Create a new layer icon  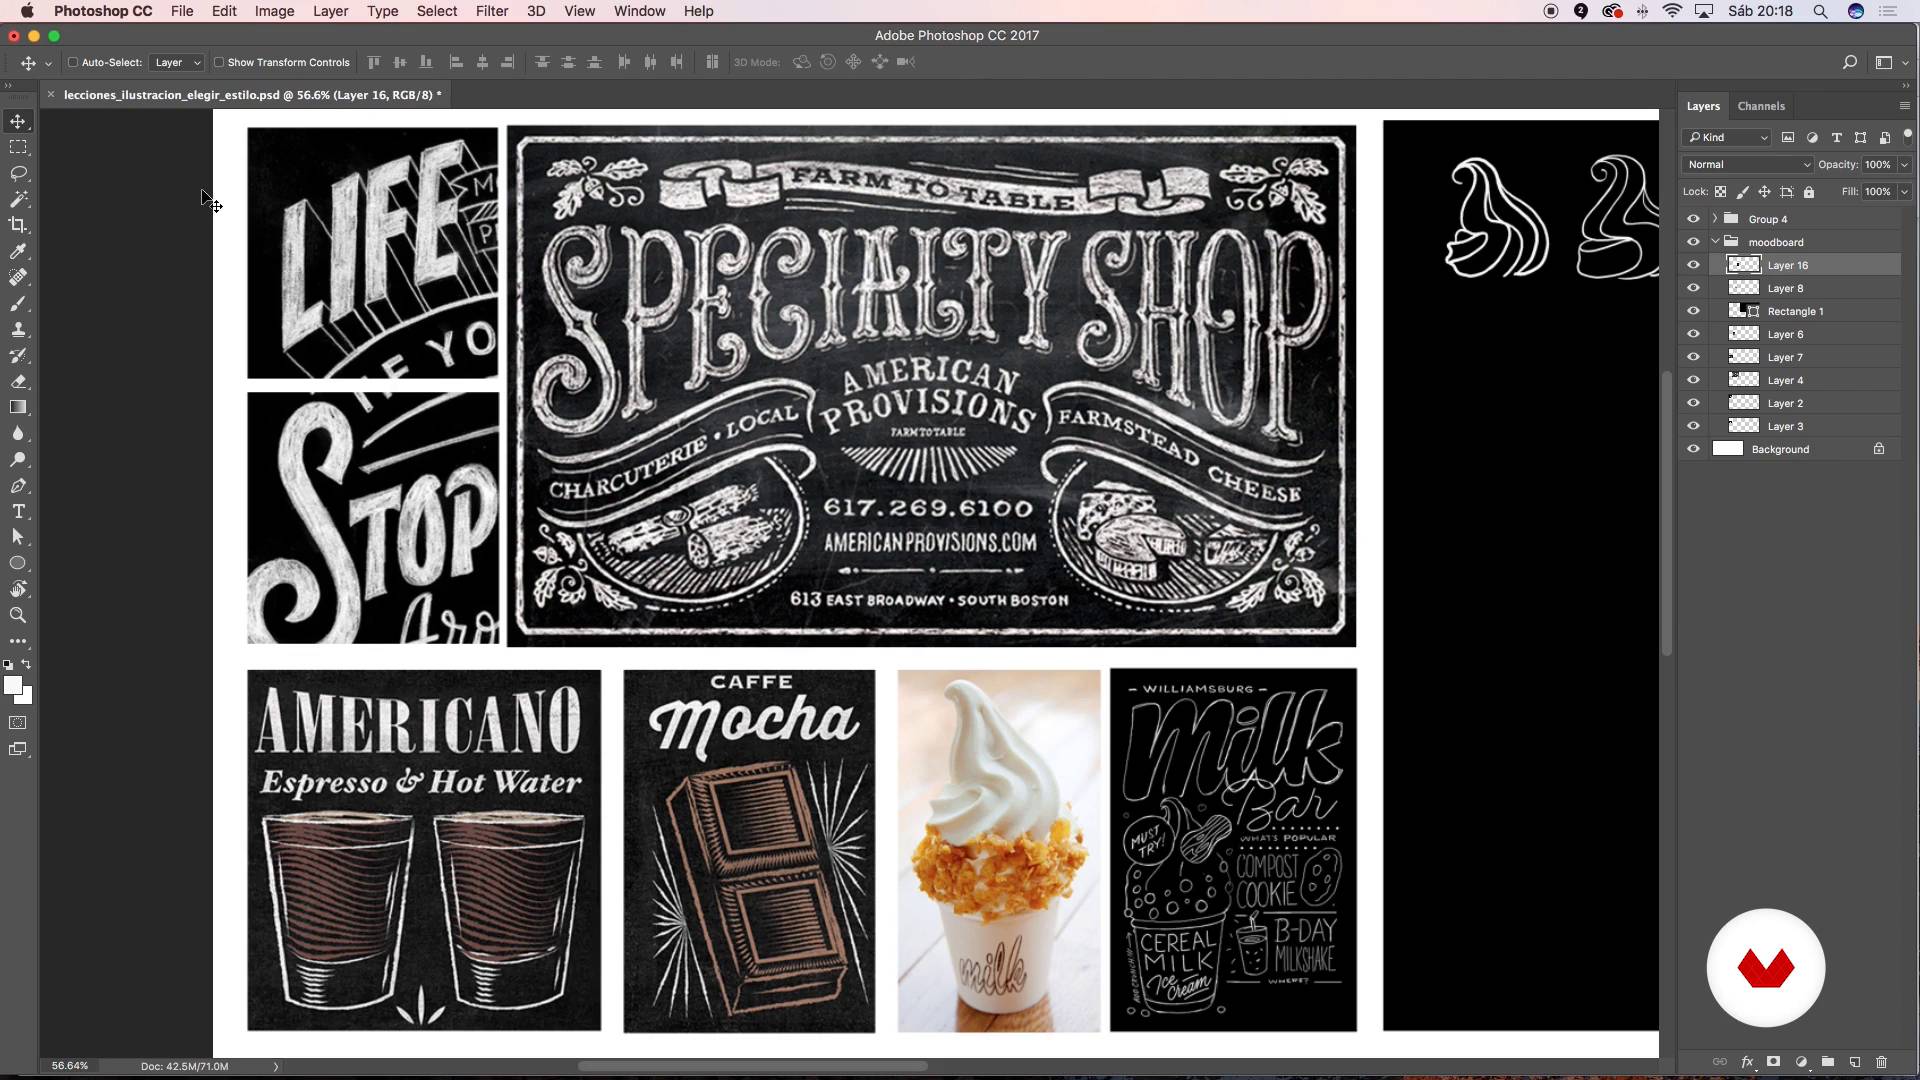(x=1854, y=1062)
